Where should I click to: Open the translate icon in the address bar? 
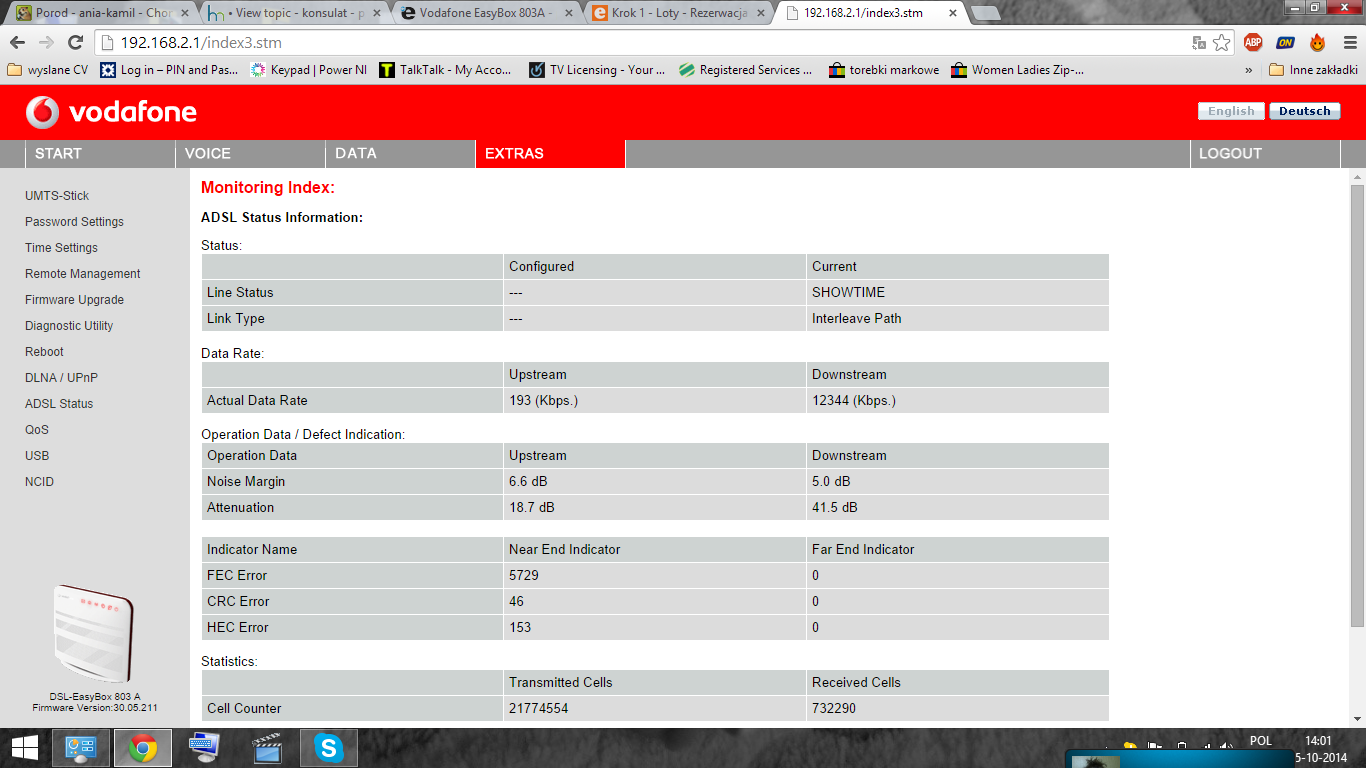(x=1197, y=44)
